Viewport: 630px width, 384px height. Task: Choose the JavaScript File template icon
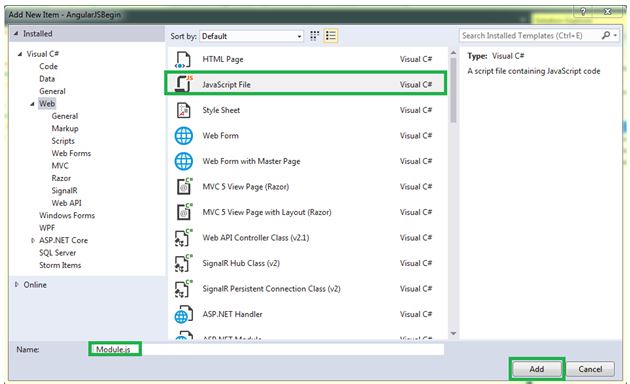(x=184, y=84)
